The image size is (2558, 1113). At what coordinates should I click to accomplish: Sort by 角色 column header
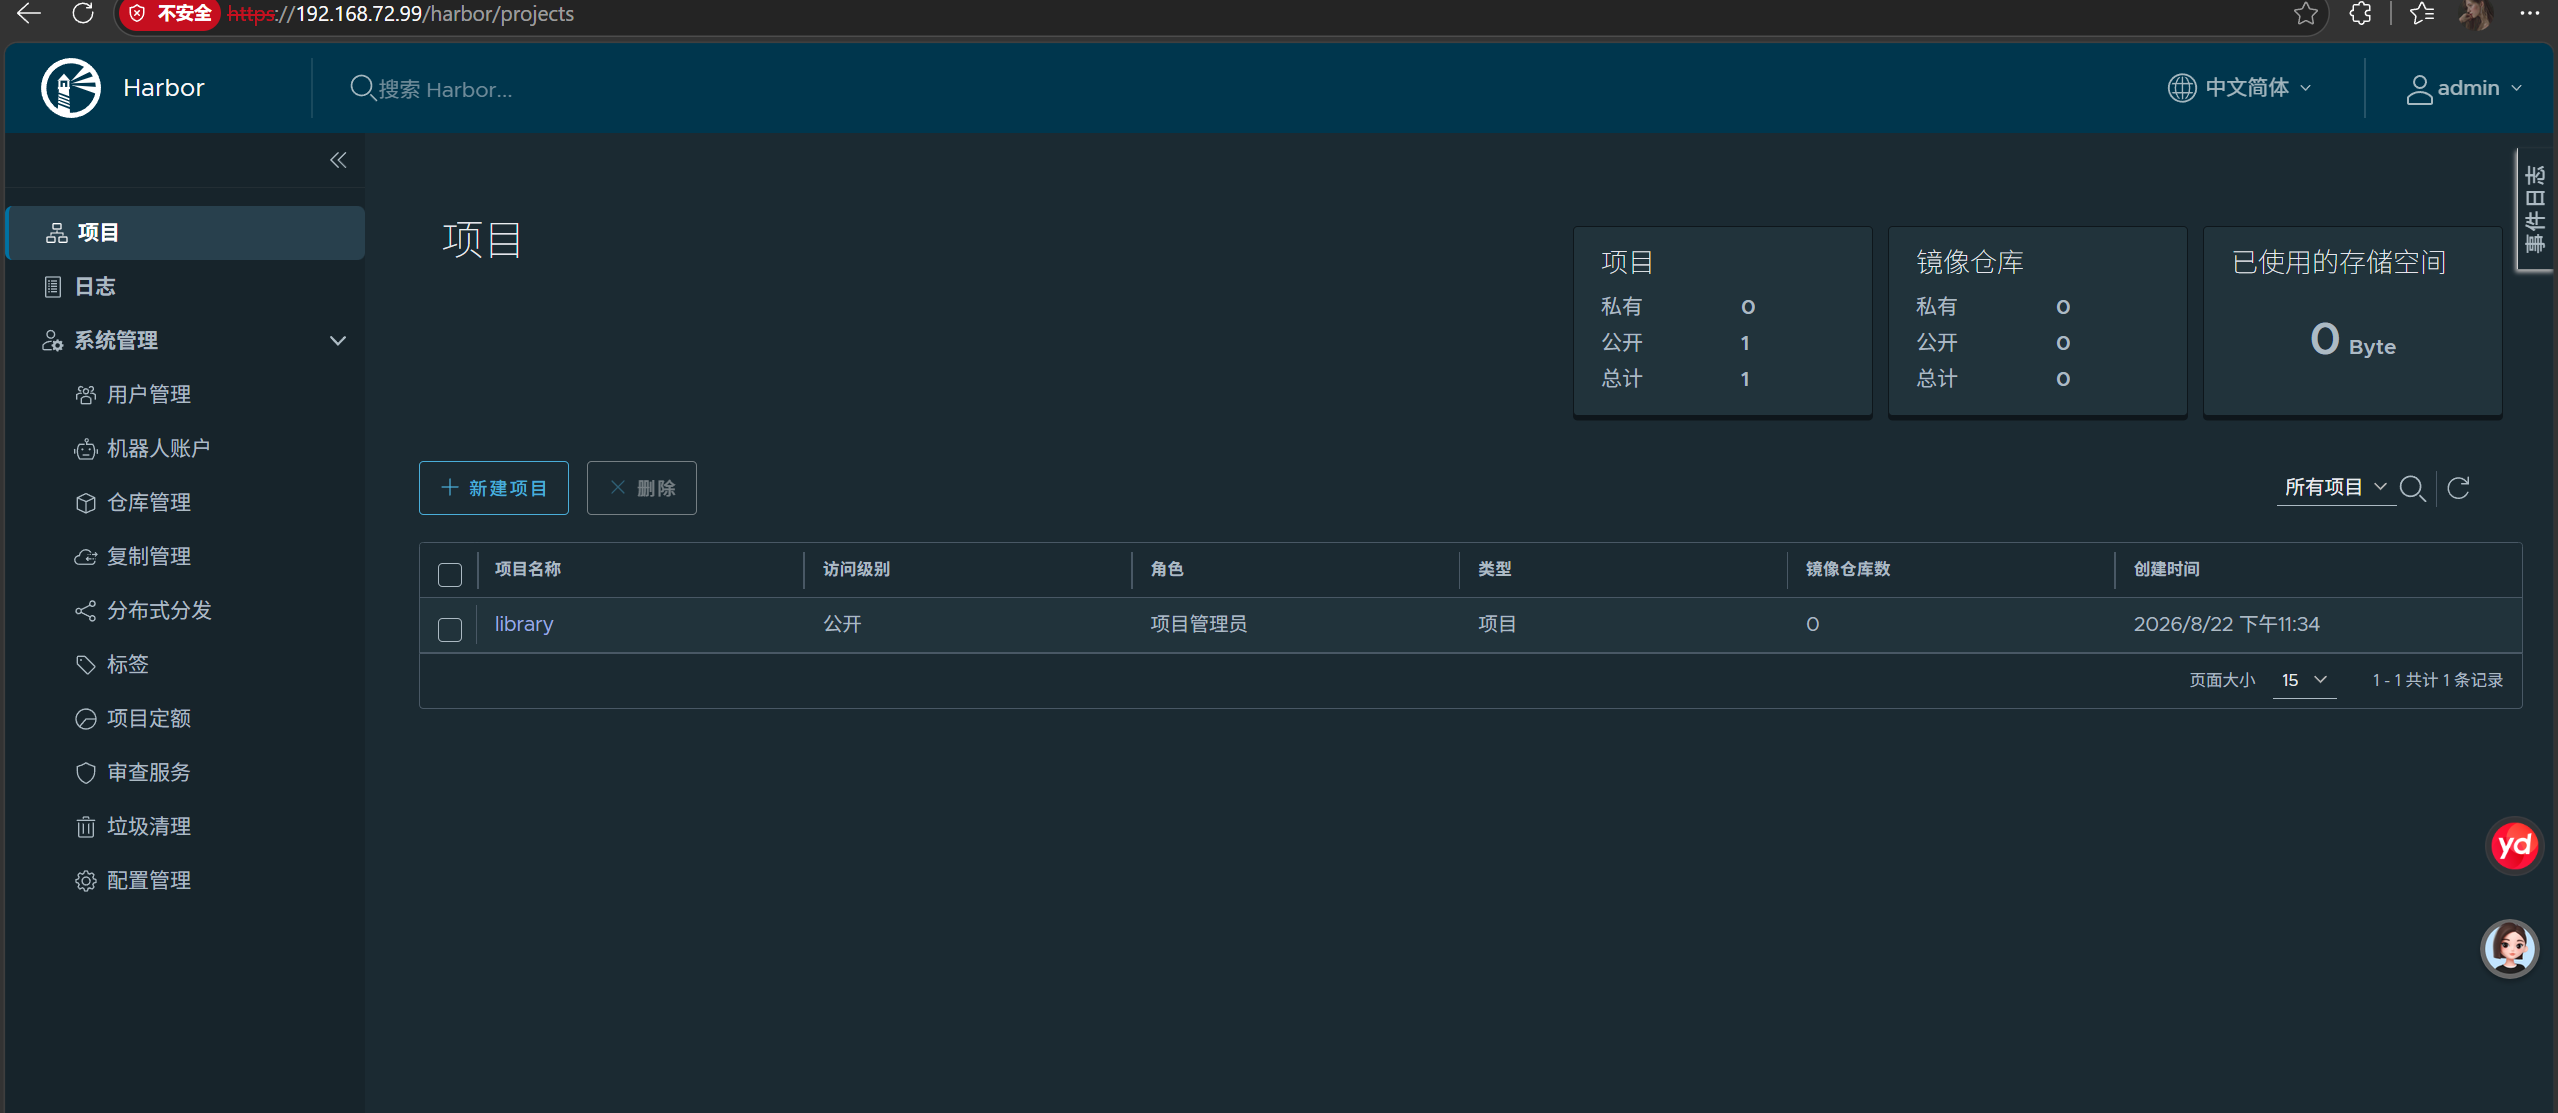click(x=1167, y=569)
